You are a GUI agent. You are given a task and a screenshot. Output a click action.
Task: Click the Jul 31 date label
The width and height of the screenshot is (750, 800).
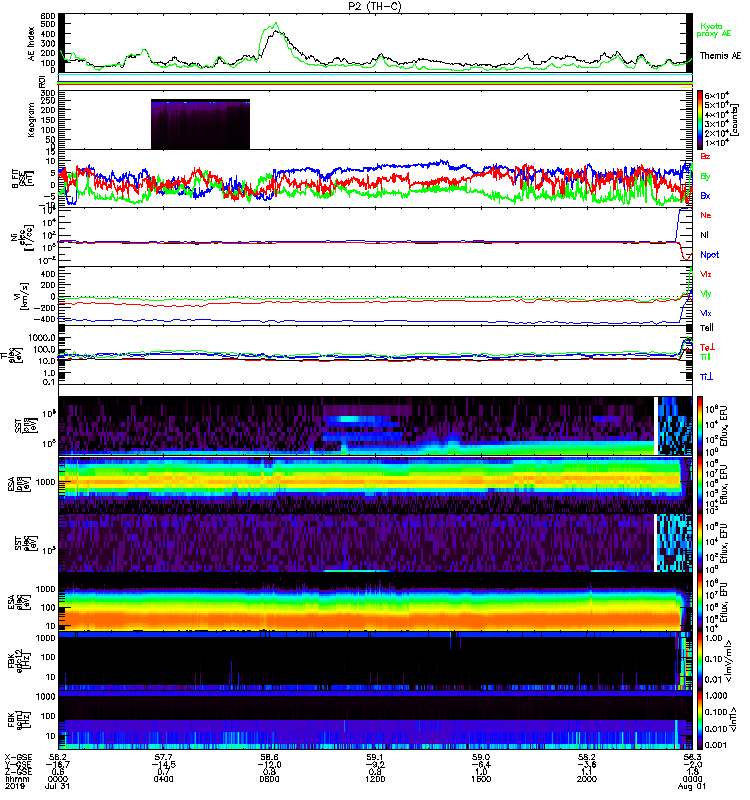(x=57, y=786)
